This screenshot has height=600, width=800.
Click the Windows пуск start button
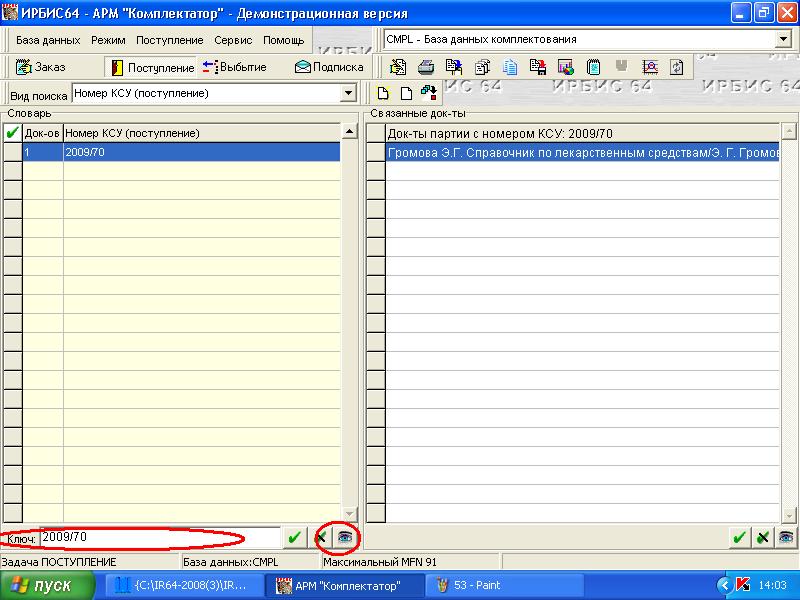coord(47,585)
